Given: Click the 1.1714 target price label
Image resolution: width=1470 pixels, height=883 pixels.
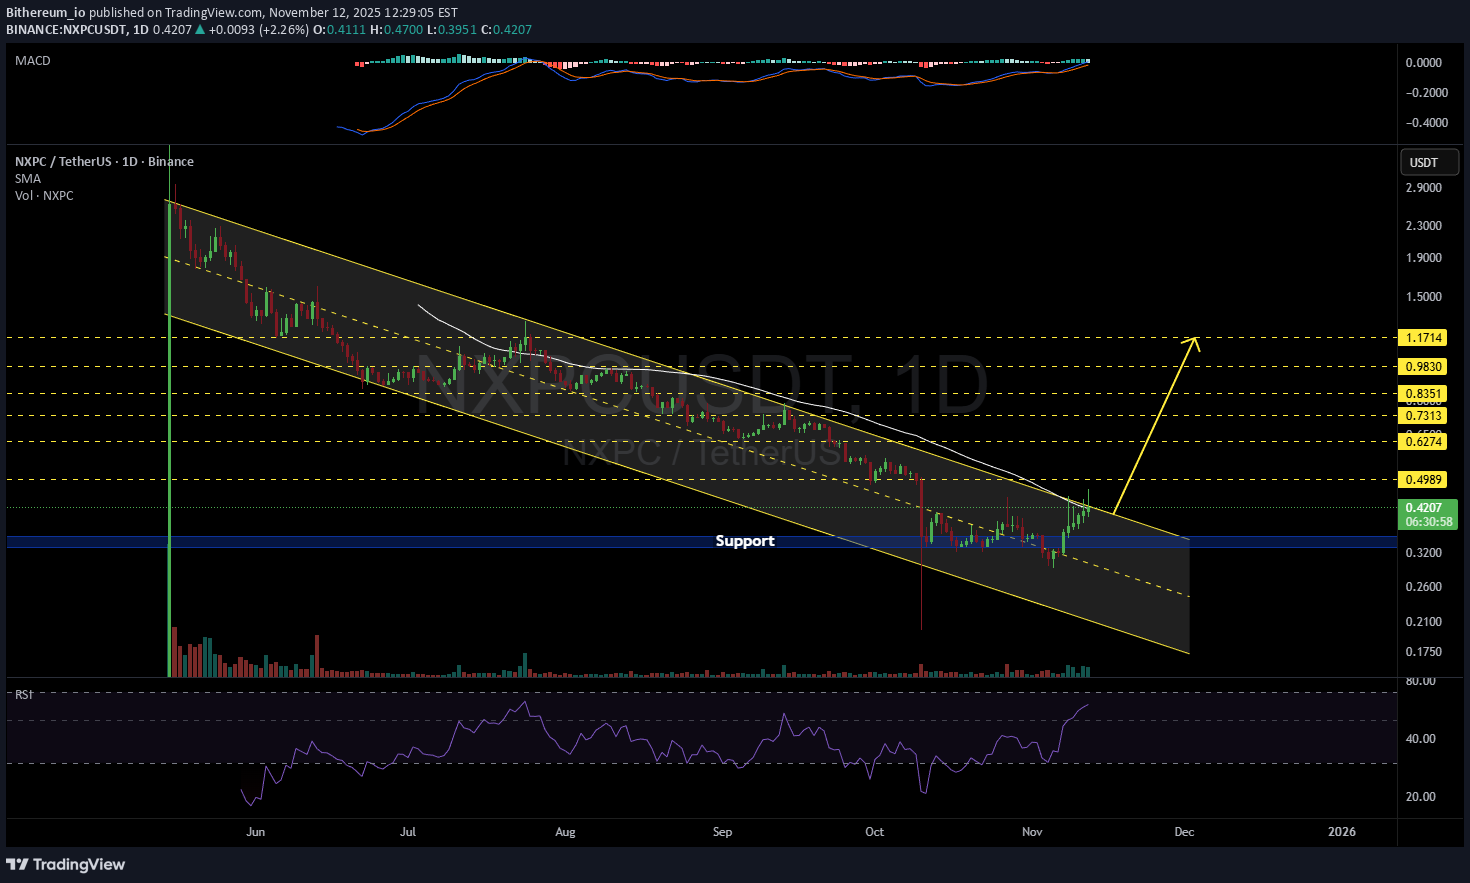Looking at the screenshot, I should 1423,338.
